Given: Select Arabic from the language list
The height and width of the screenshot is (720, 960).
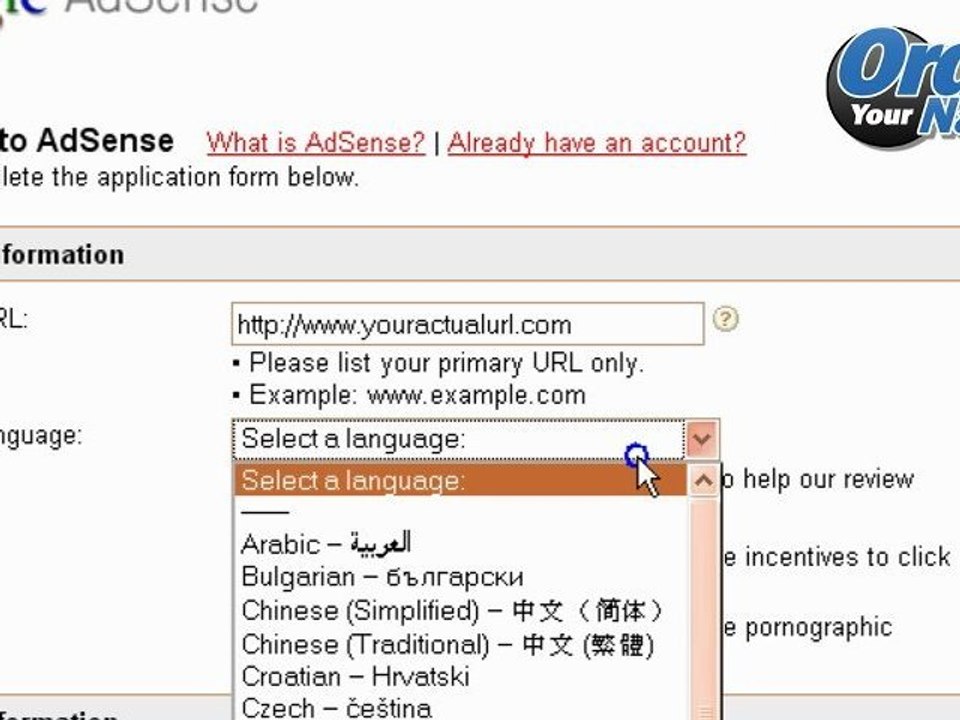Looking at the screenshot, I should [460, 544].
